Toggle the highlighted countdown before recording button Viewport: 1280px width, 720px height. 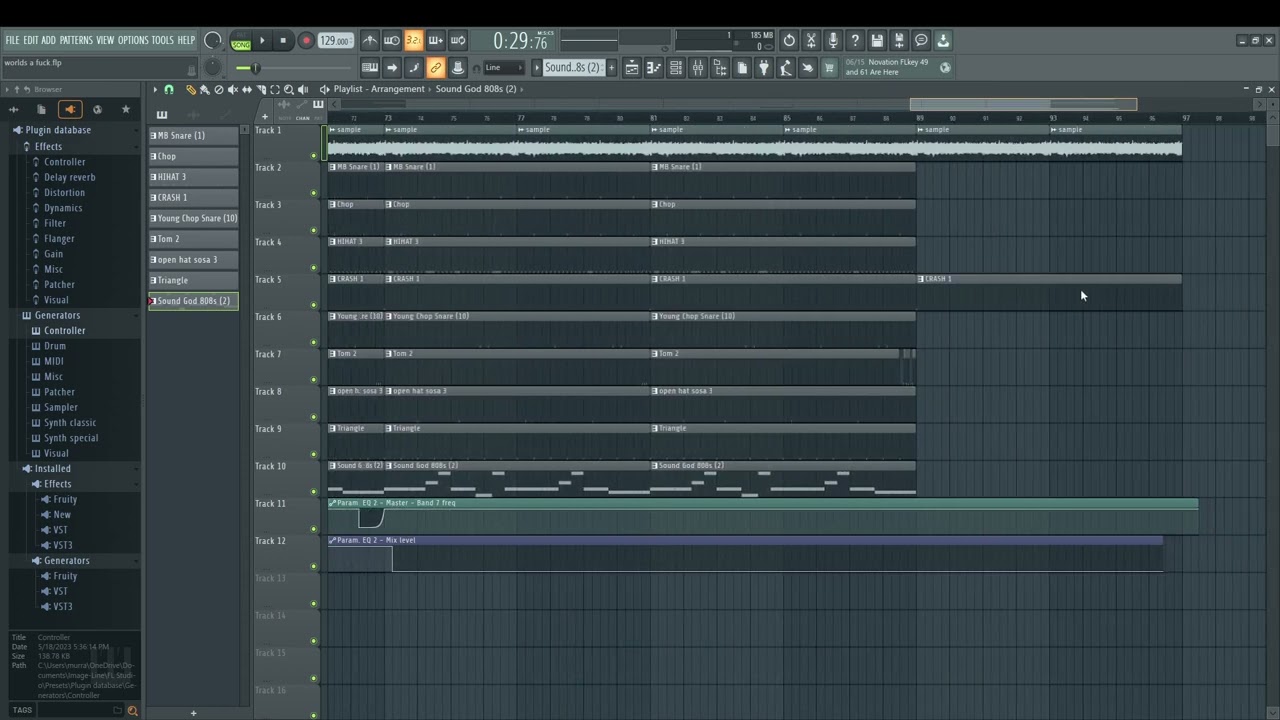pyautogui.click(x=413, y=41)
